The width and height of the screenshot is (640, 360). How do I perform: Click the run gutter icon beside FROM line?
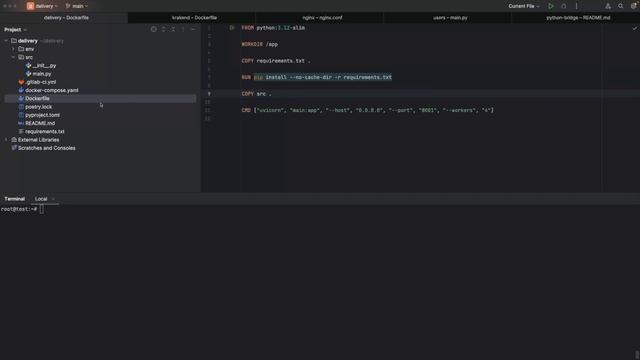[232, 28]
